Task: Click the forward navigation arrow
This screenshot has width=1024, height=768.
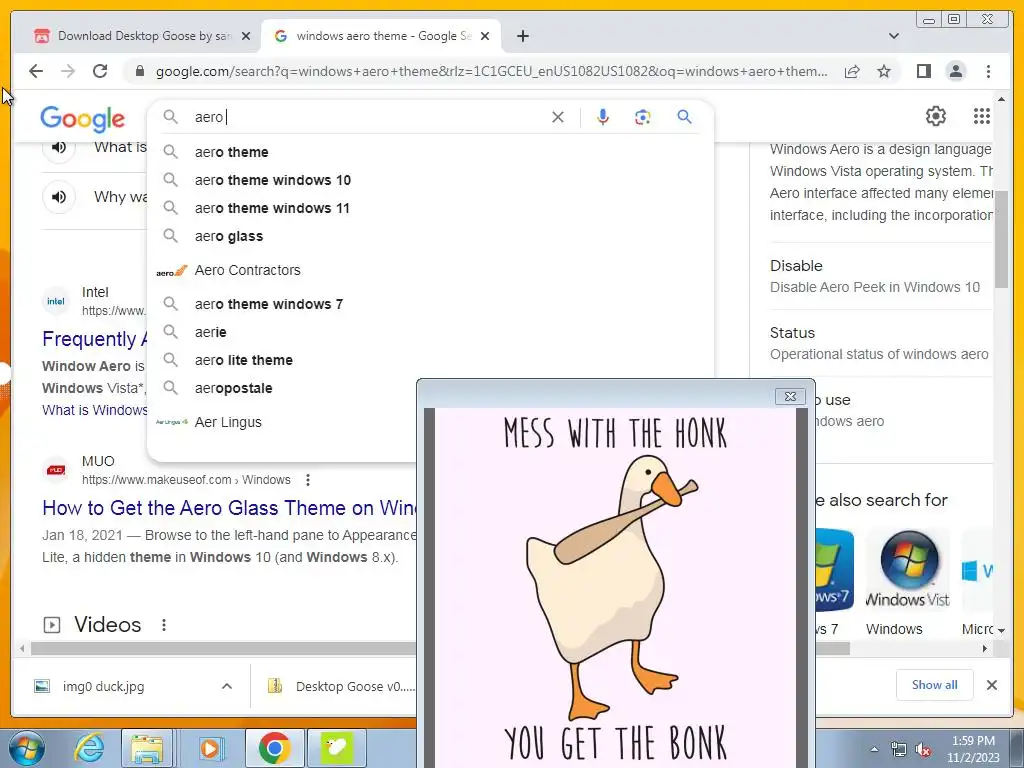Action: click(68, 71)
